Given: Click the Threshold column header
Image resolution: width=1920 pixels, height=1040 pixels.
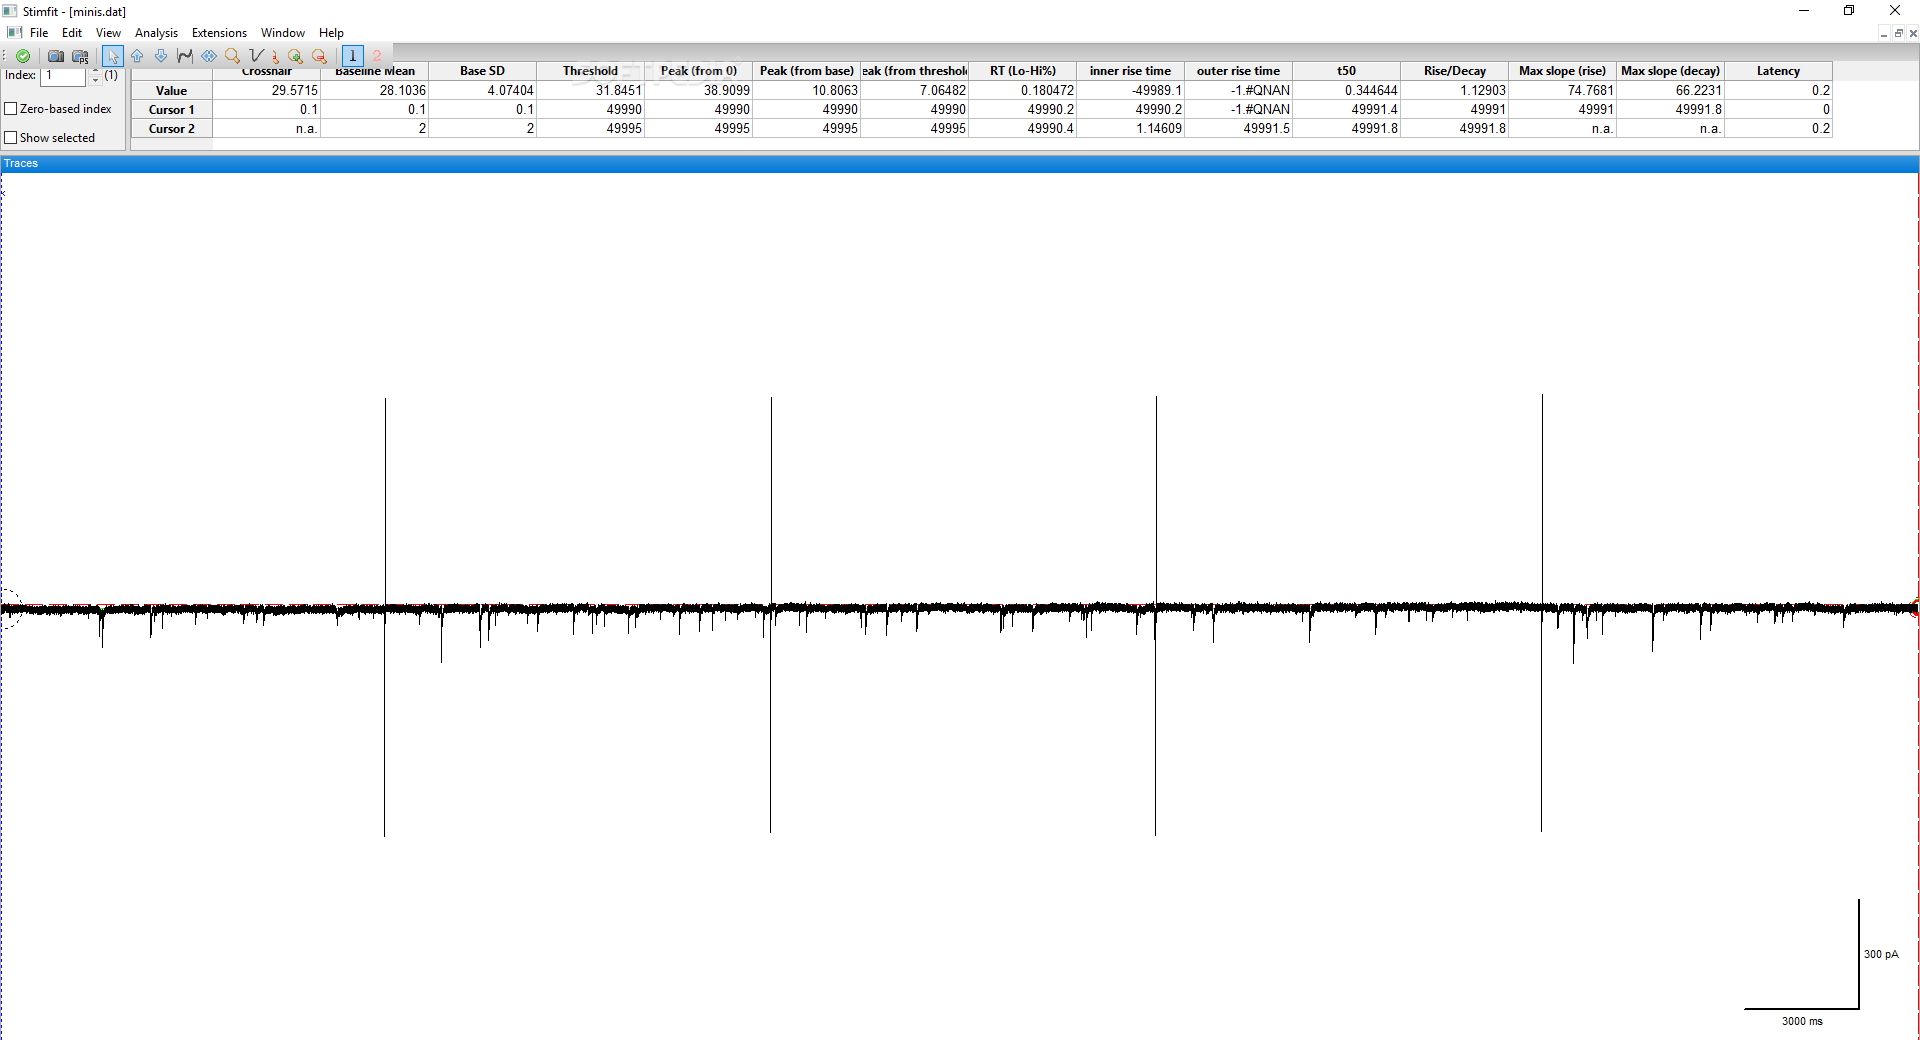Looking at the screenshot, I should [590, 71].
